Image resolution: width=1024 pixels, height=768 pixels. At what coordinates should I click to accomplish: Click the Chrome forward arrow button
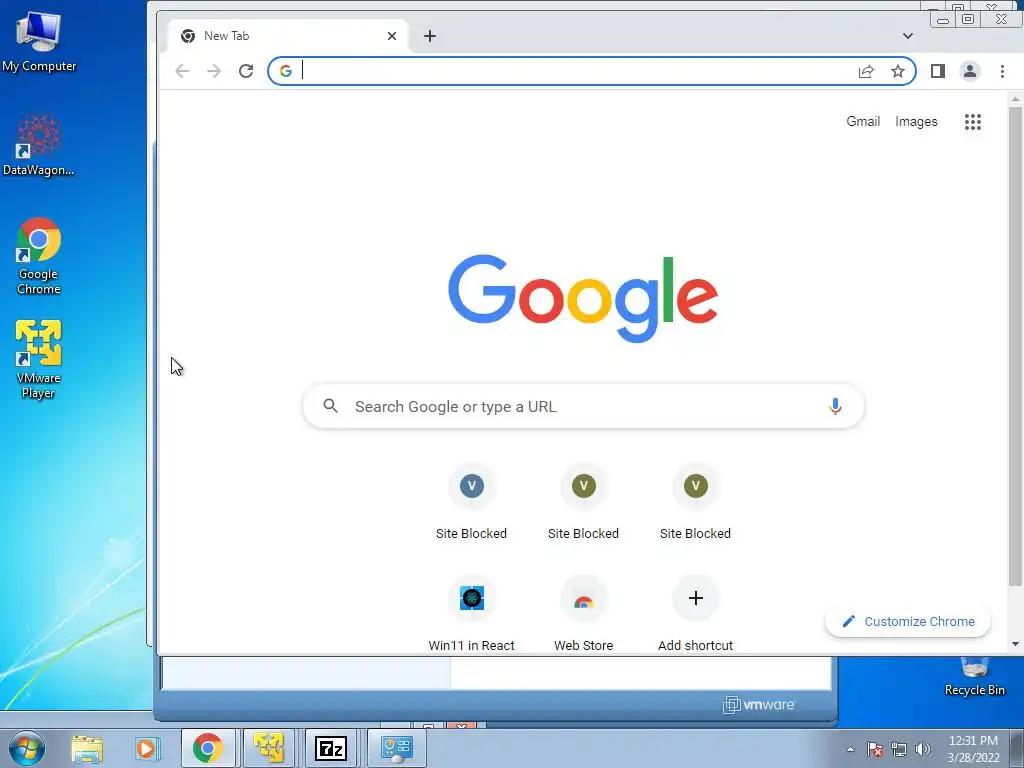click(214, 71)
